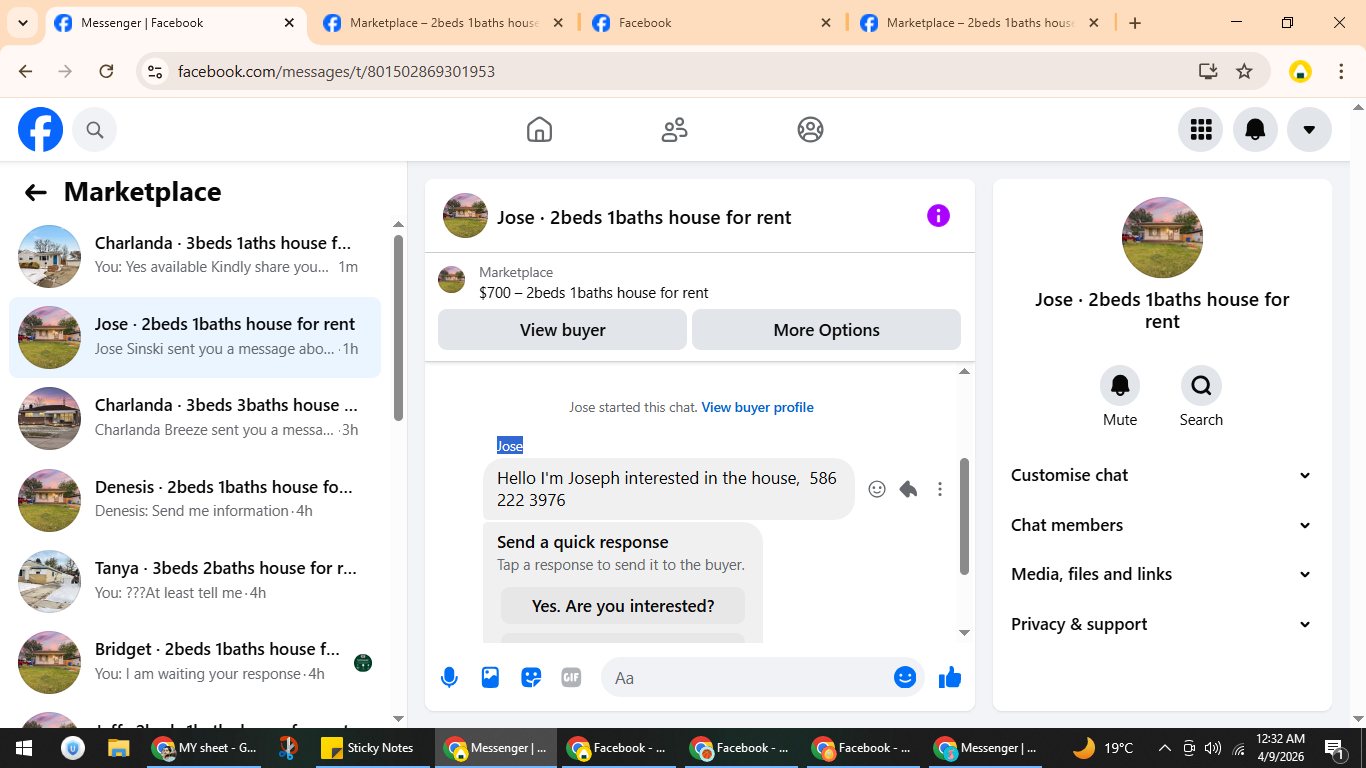1366x768 pixels.
Task: Select the Messenger | Facebook tab
Action: click(x=176, y=23)
